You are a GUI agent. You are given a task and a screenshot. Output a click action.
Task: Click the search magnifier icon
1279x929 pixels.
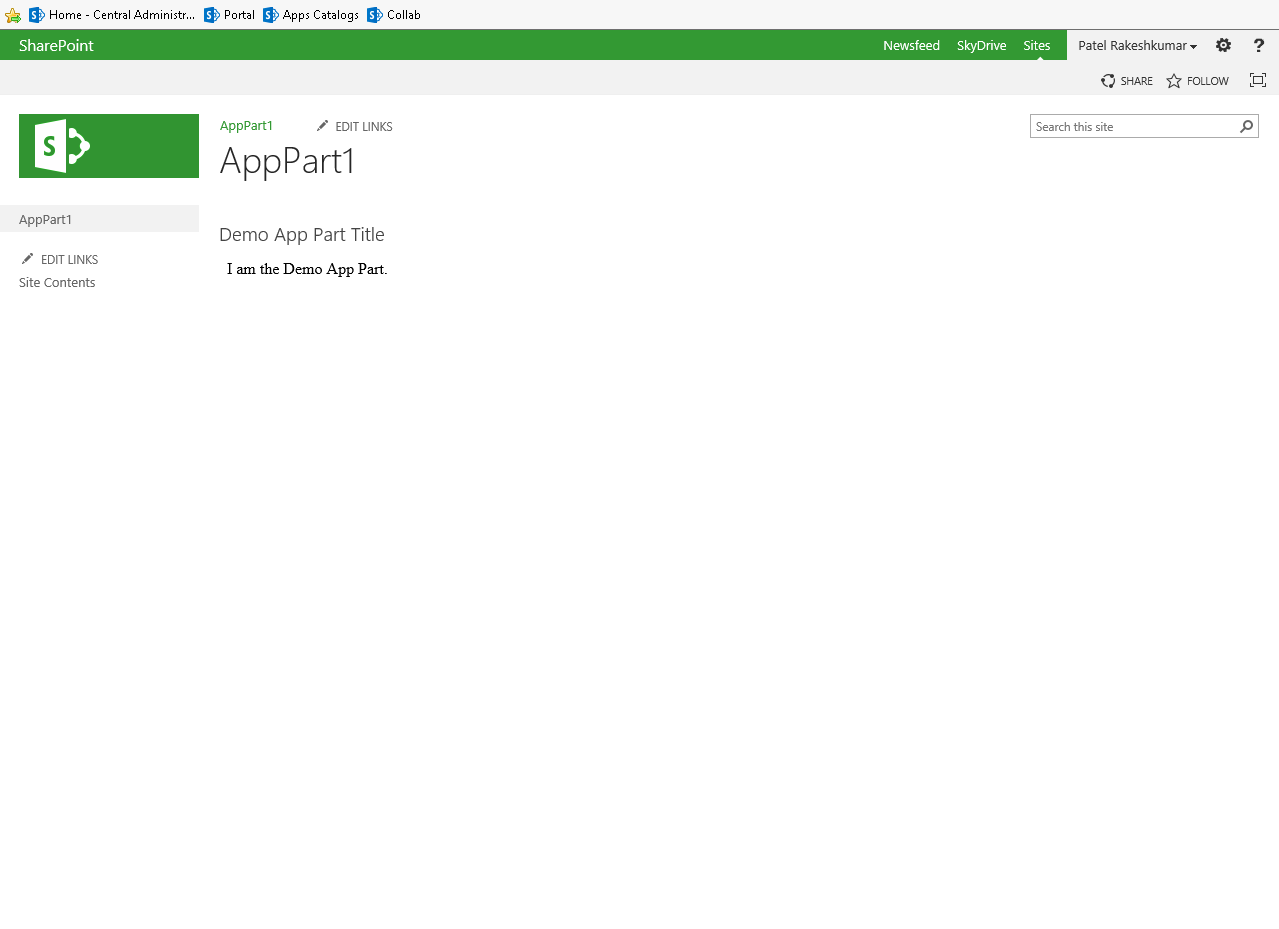[x=1245, y=126]
